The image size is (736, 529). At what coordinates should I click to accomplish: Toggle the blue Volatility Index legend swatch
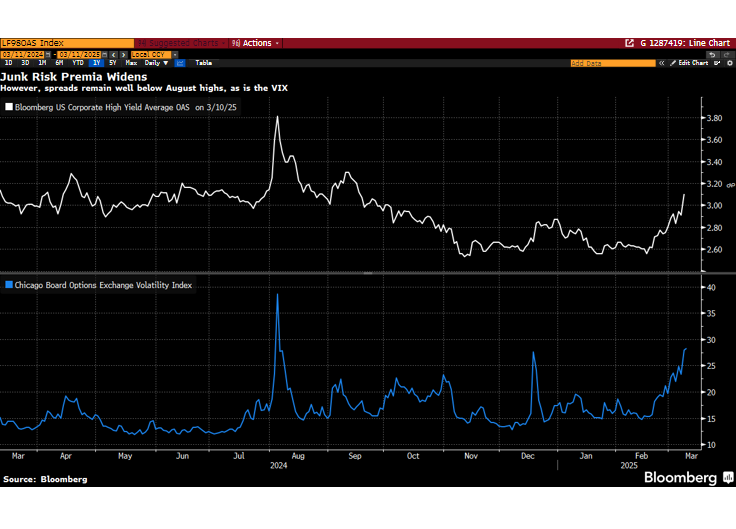click(9, 284)
